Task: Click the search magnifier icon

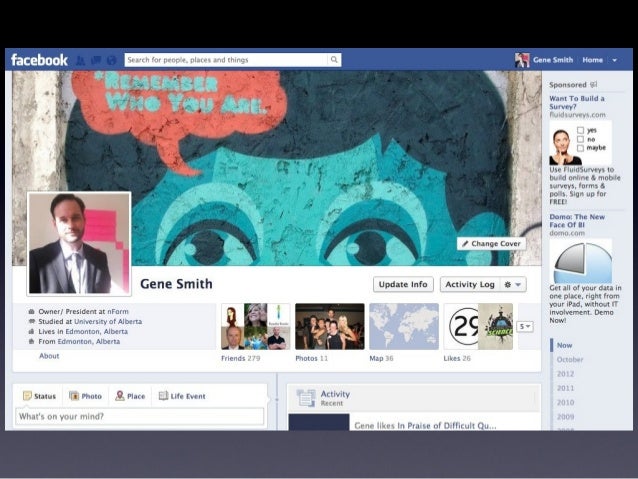Action: point(334,60)
